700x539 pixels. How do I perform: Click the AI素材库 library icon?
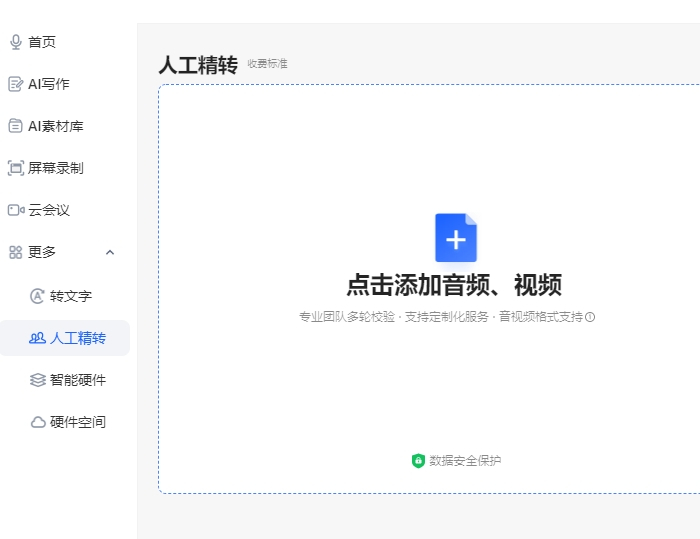[x=15, y=126]
